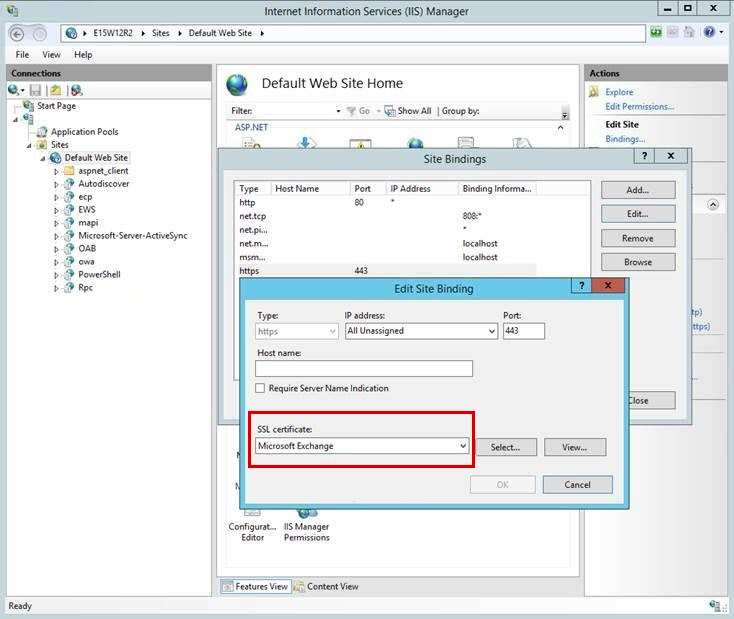Screen dimensions: 734x619
Task: Select the net.tcp binding row
Action: coord(387,216)
